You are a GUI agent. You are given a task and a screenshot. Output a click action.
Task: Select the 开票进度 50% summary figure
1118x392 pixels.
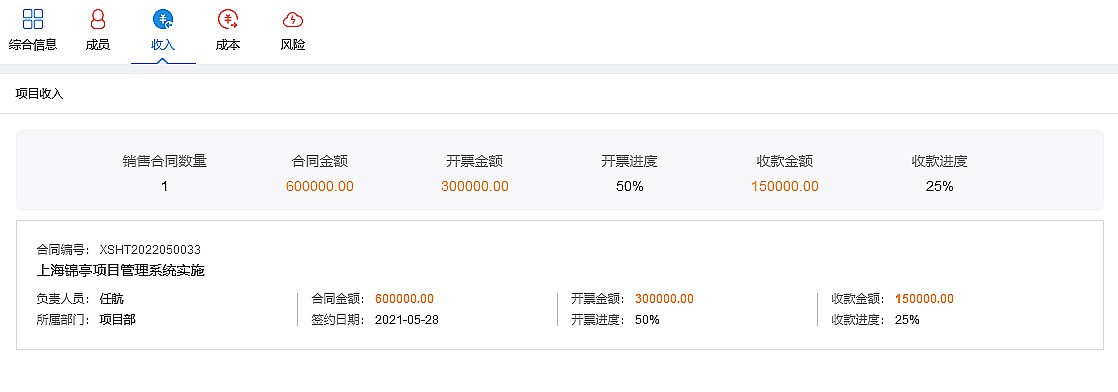pos(630,187)
